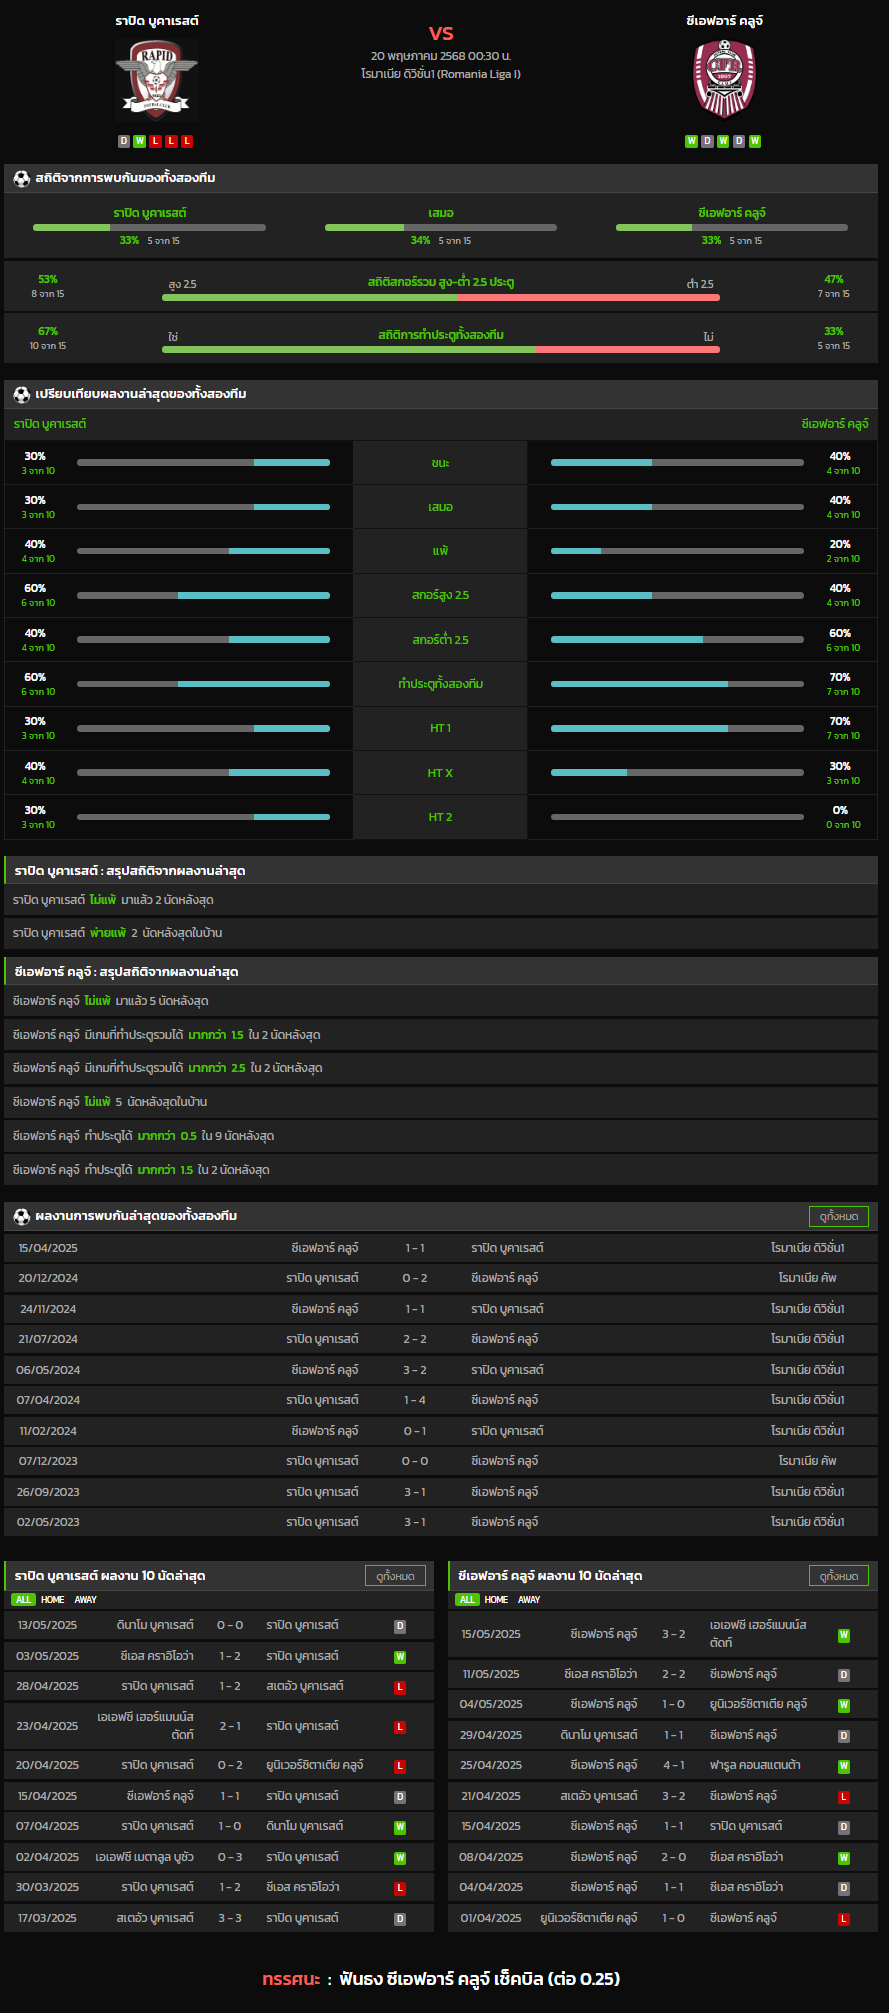Viewport: 889px width, 2013px height.
Task: Click the football icon beside ผลงานการพบกันล่าสุดของทั้งสองทีม
Action: pos(22,1216)
